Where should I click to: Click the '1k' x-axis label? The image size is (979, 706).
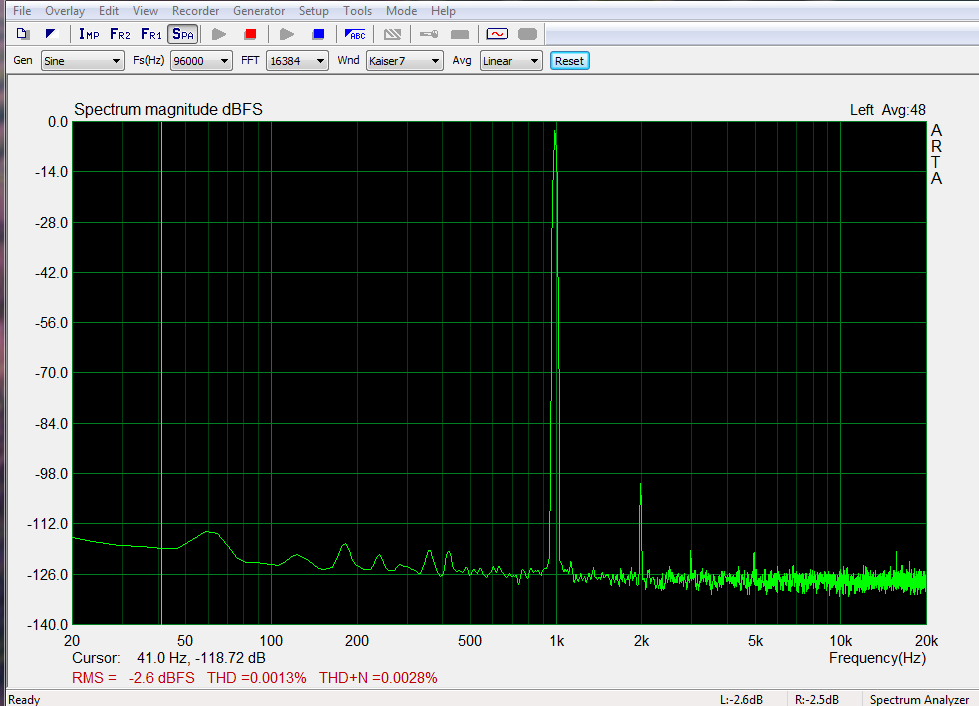click(x=556, y=641)
